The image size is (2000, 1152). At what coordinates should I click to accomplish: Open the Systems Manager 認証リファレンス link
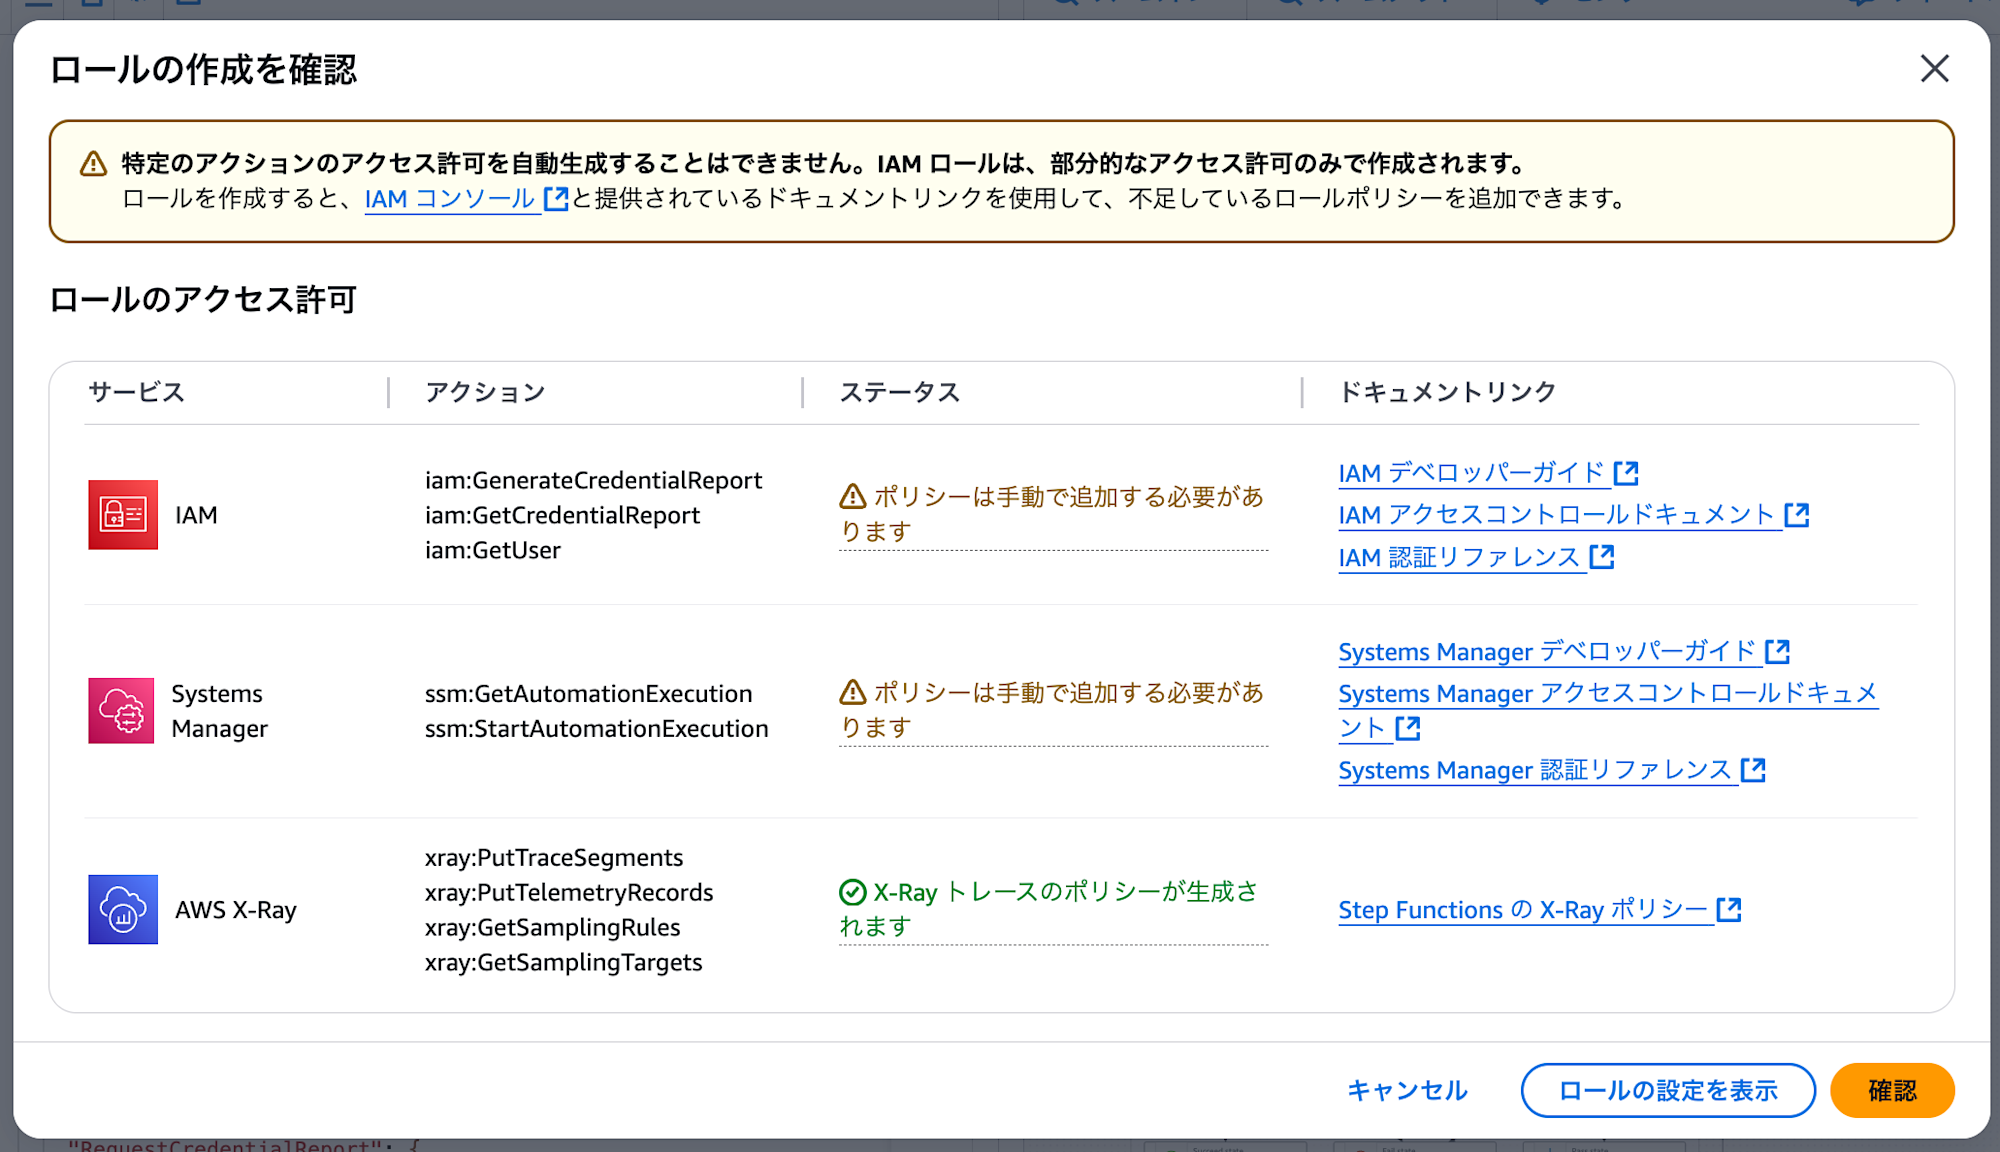tap(1535, 770)
